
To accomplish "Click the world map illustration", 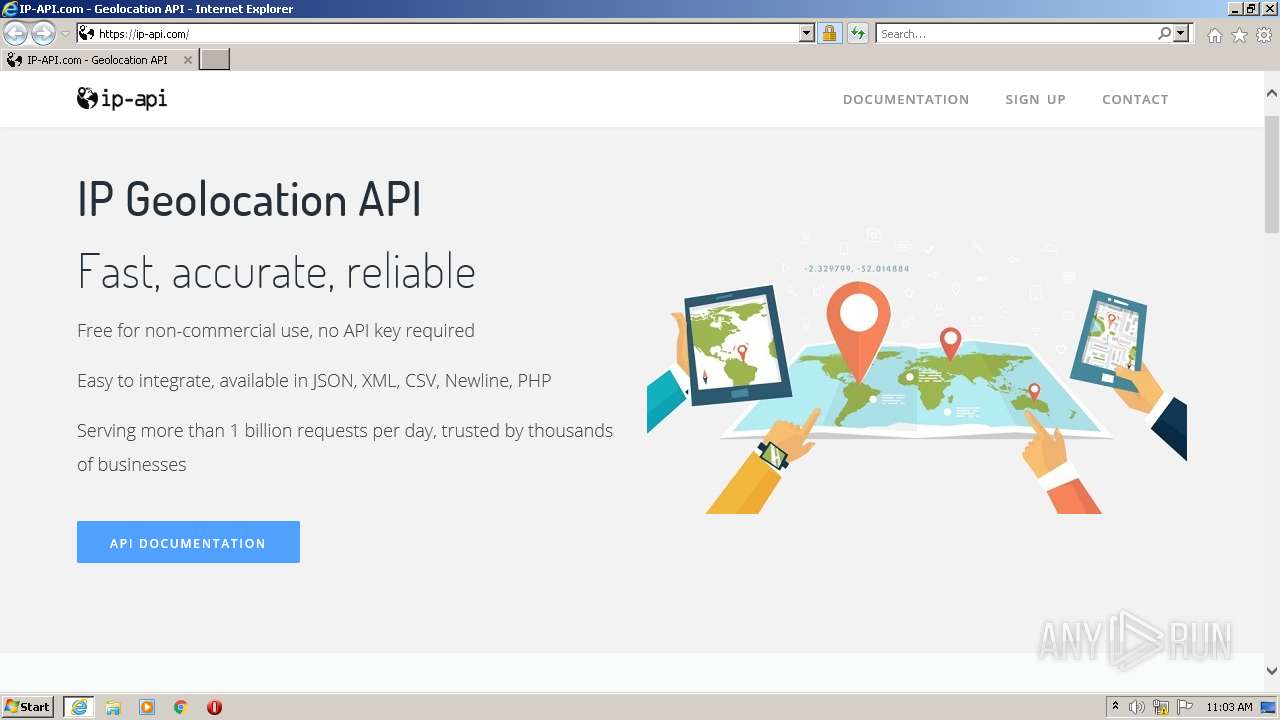I will (917, 373).
